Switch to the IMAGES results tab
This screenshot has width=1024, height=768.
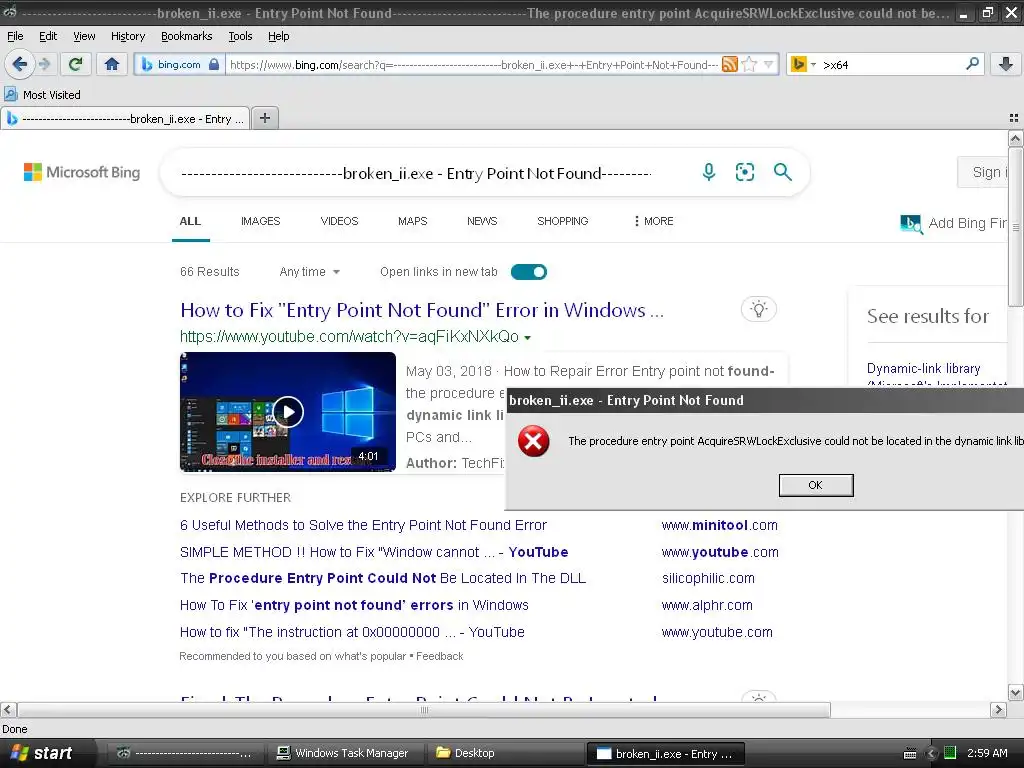(261, 221)
